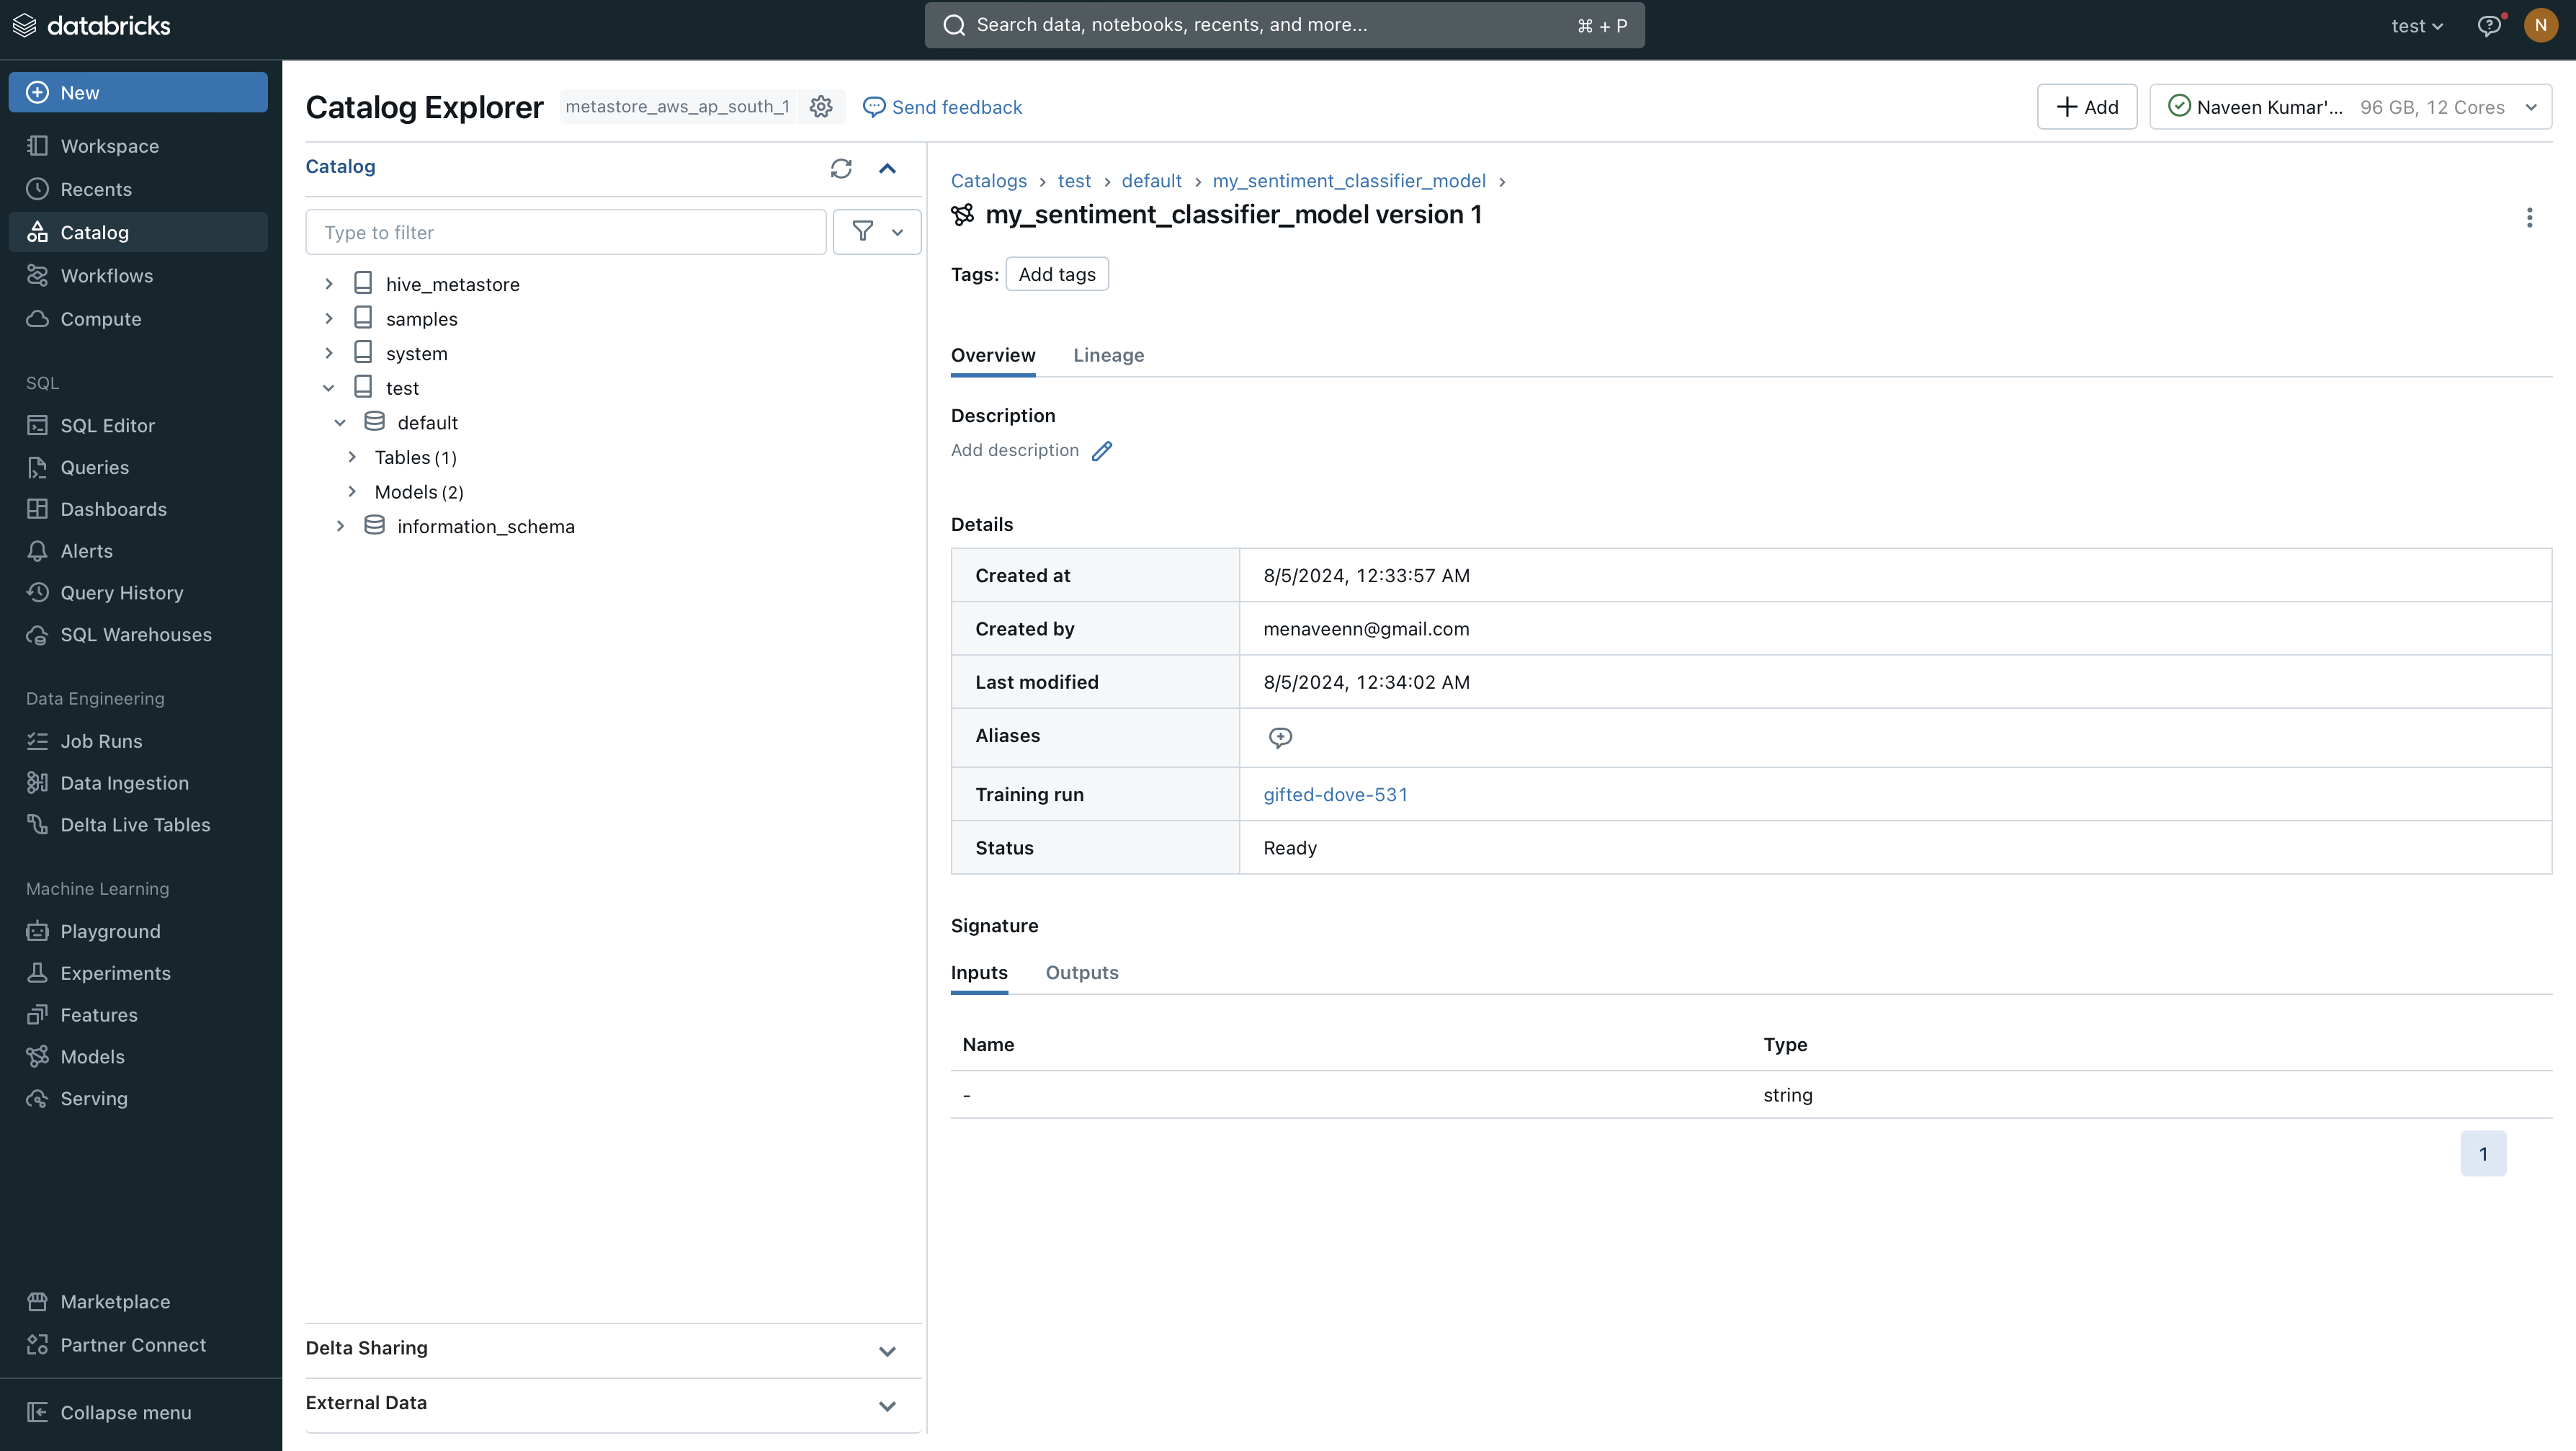The height and width of the screenshot is (1451, 2576).
Task: Open the filter dropdown next to catalog search
Action: point(876,231)
